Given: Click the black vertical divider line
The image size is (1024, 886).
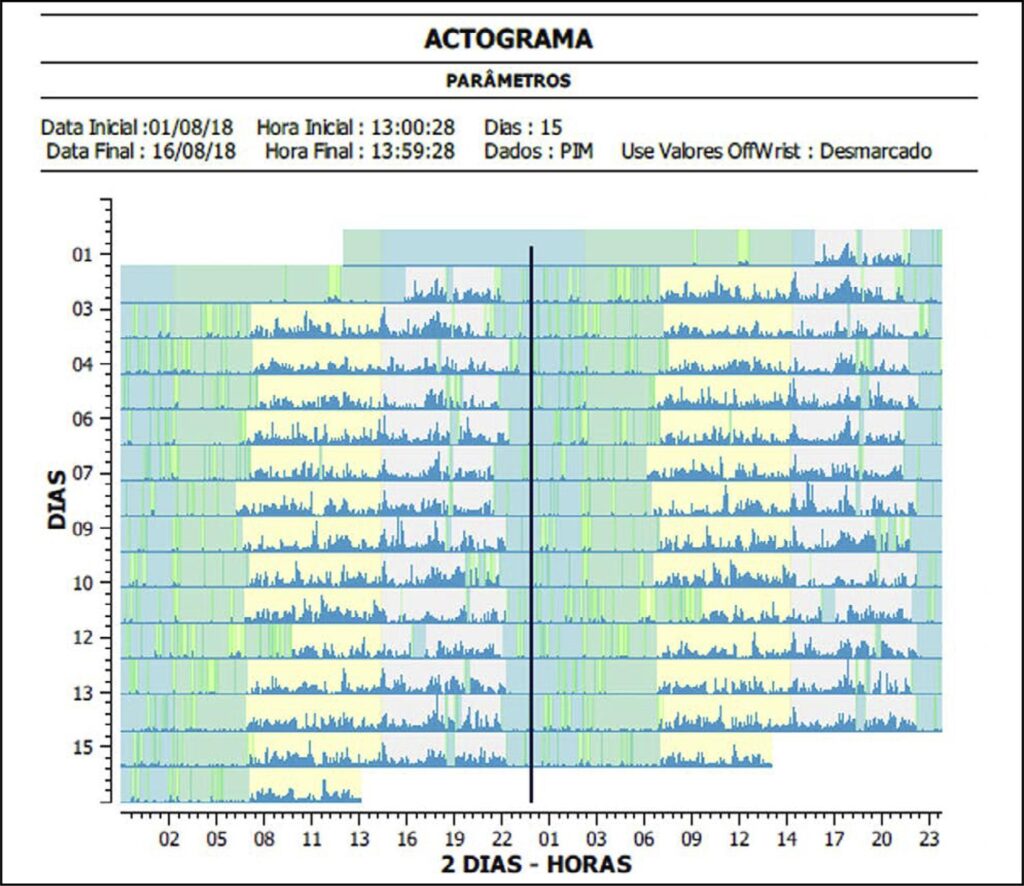Looking at the screenshot, I should pos(530,520).
